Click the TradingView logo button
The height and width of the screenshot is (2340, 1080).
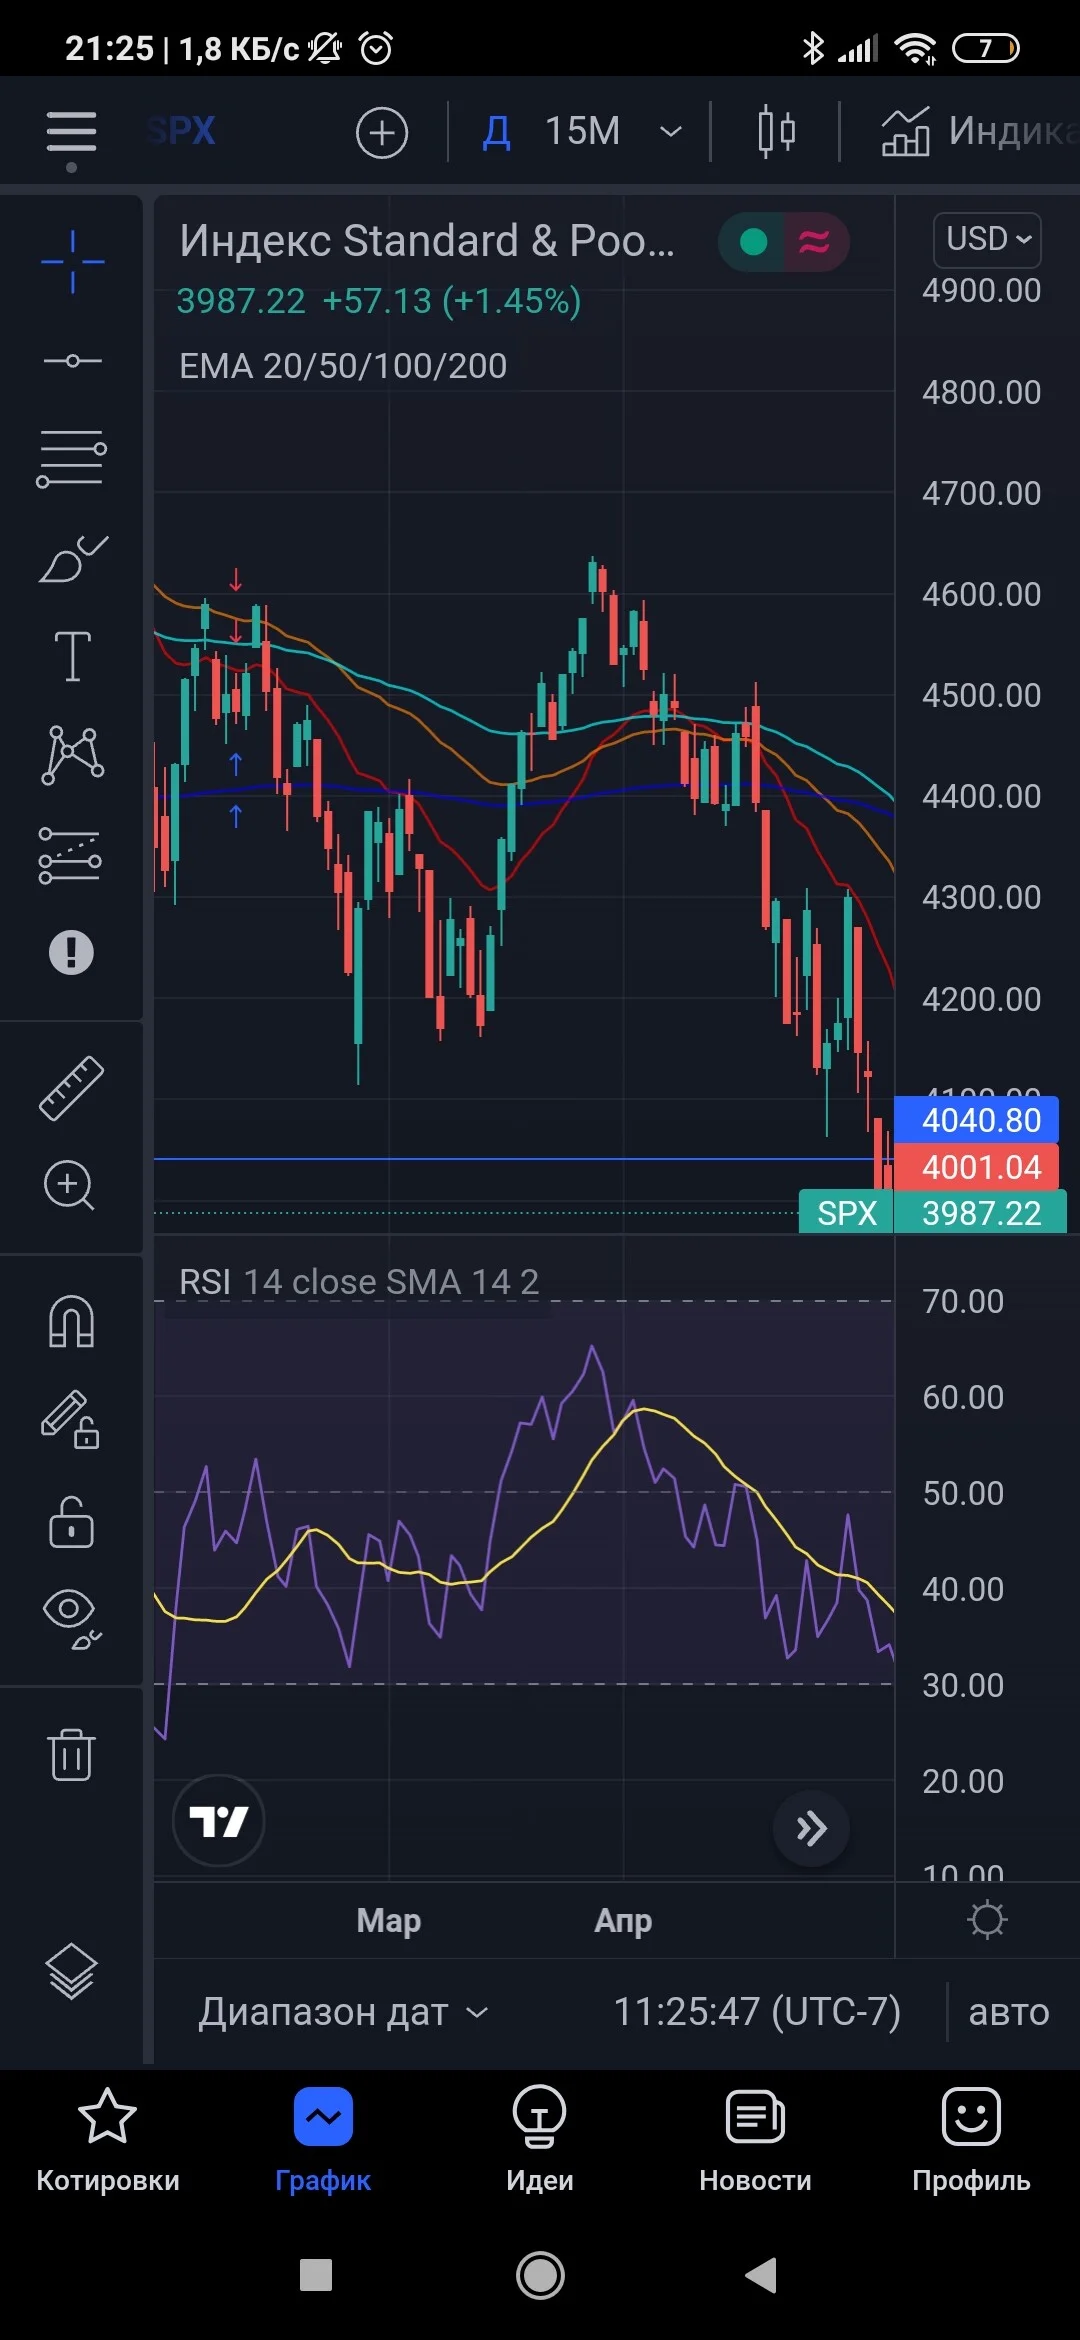coord(219,1821)
